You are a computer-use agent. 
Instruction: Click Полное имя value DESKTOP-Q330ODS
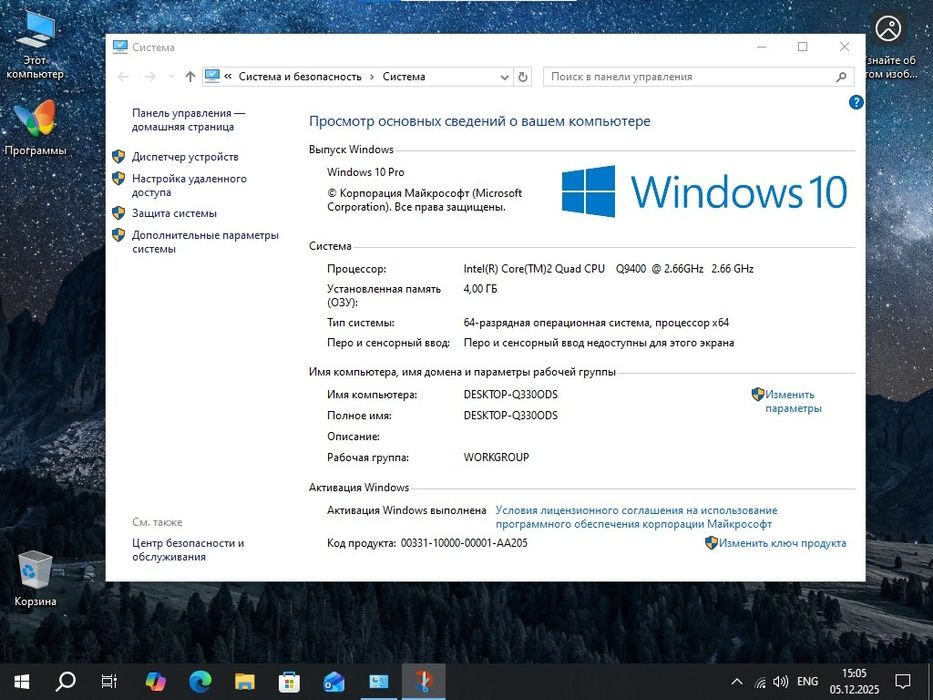pyautogui.click(x=511, y=415)
